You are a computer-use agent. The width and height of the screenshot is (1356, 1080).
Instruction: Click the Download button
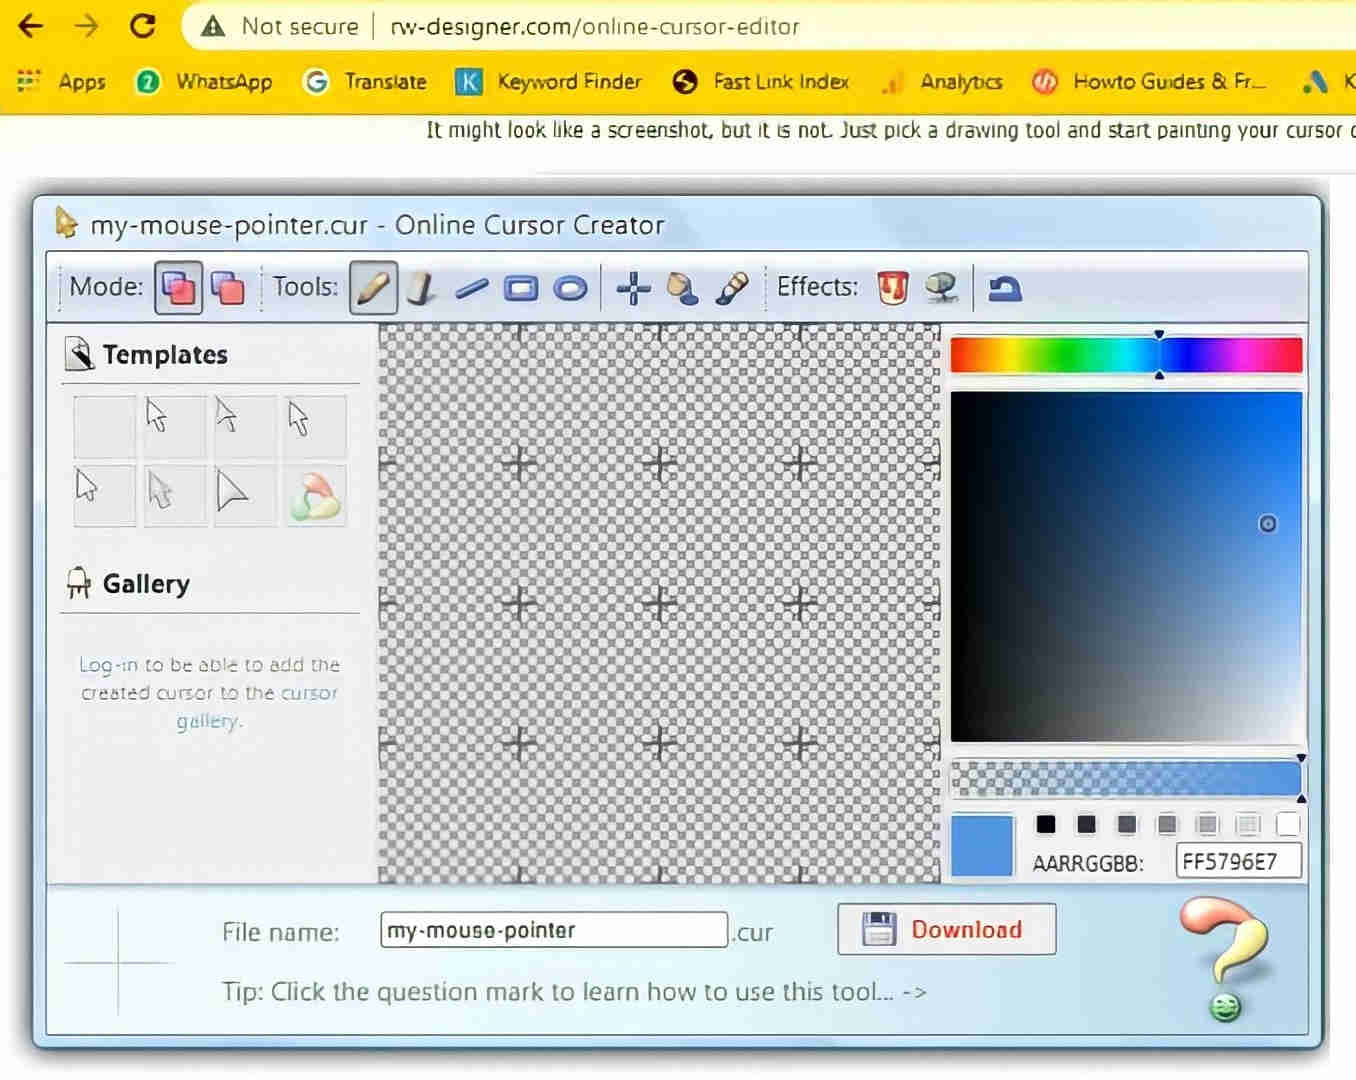tap(945, 929)
